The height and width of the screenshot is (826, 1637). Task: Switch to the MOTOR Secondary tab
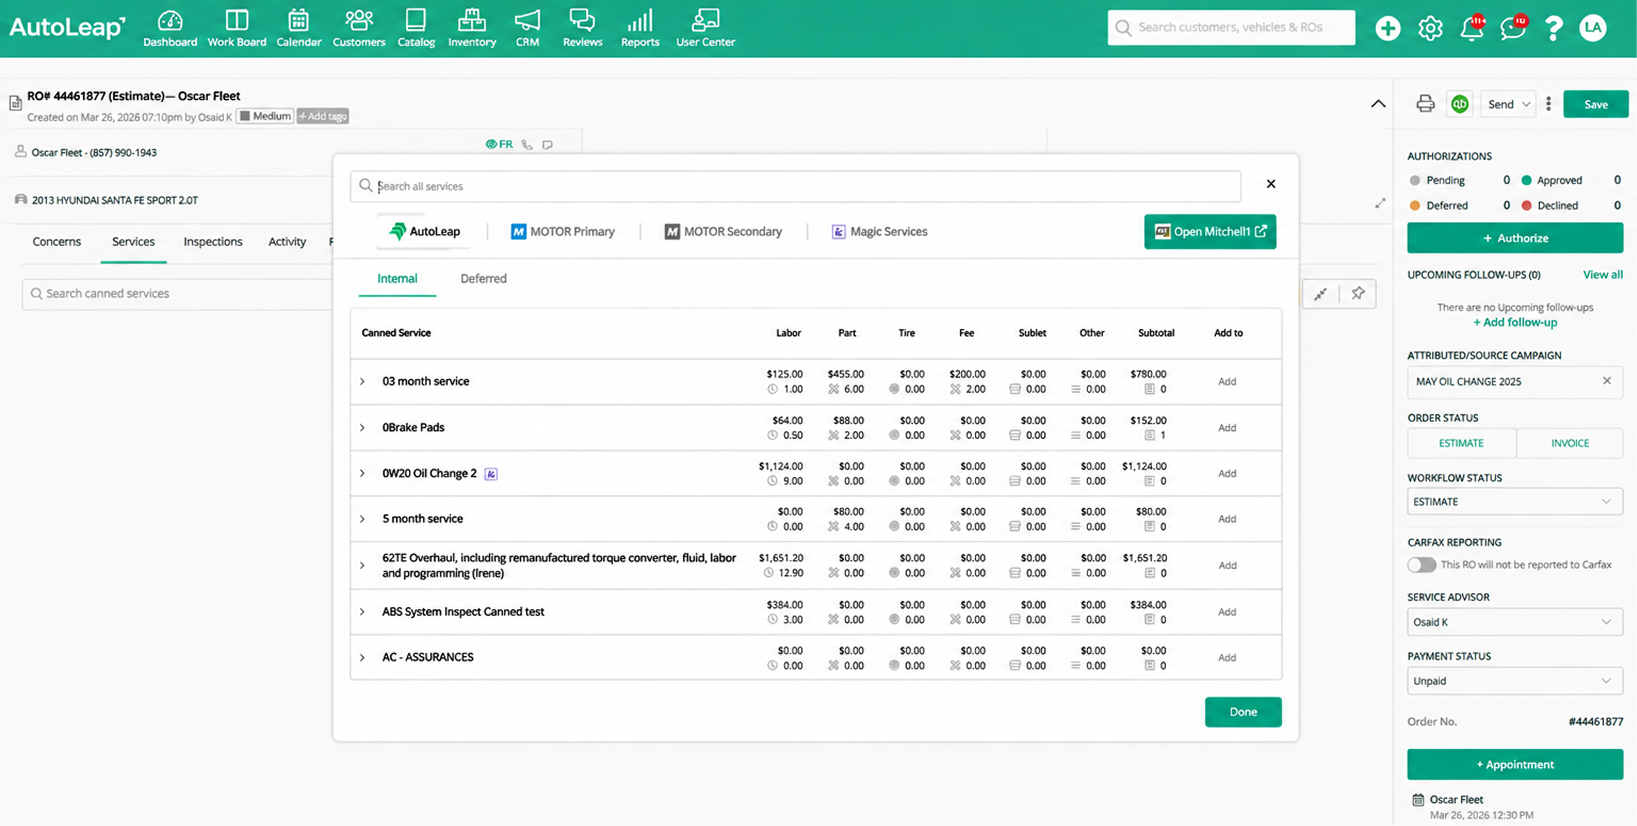click(x=723, y=232)
